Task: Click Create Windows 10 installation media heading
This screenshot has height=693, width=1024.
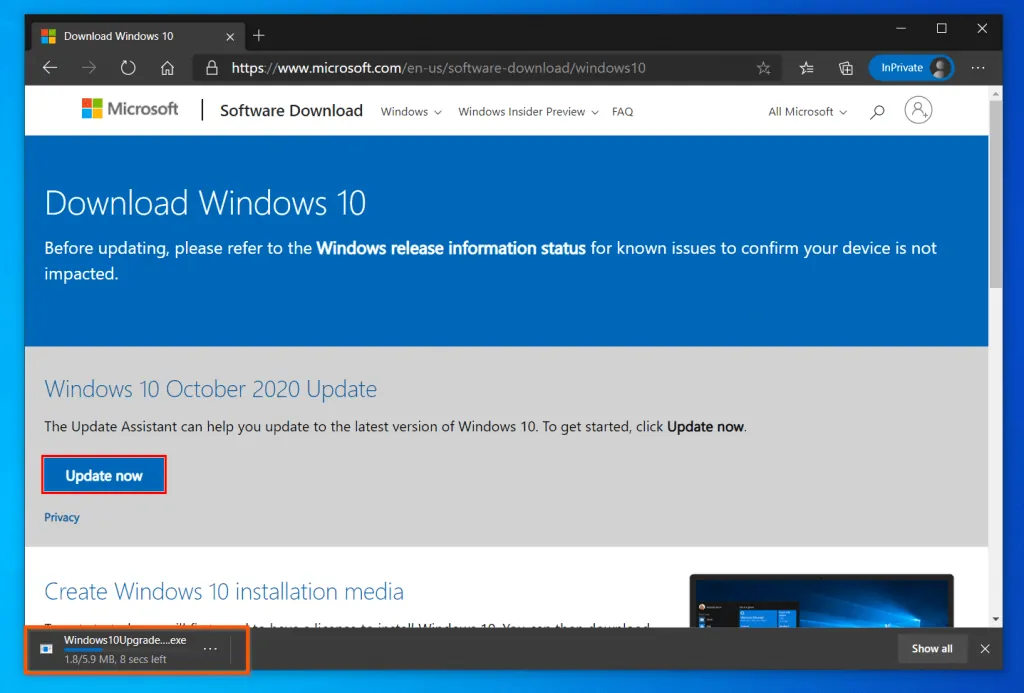Action: (224, 591)
